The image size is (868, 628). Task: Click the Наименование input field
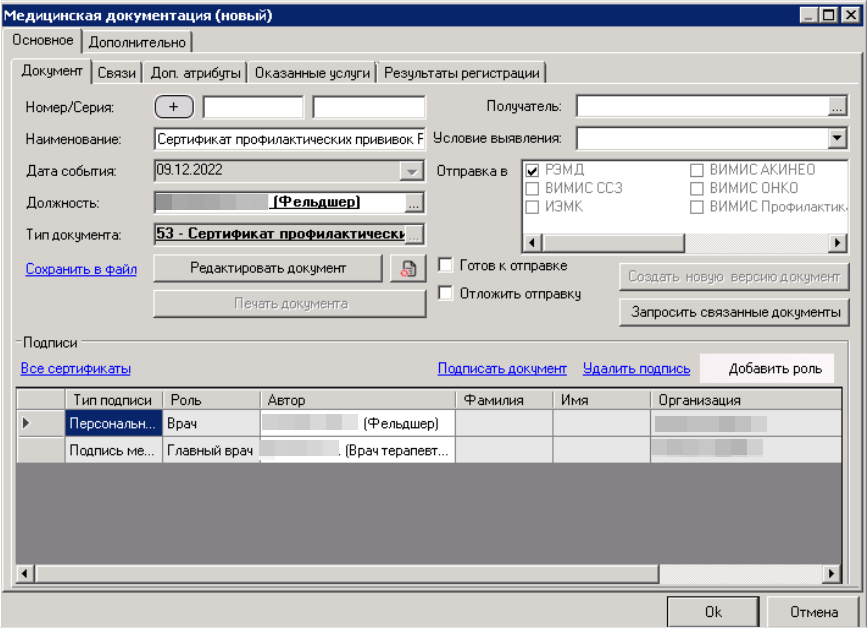tap(290, 139)
